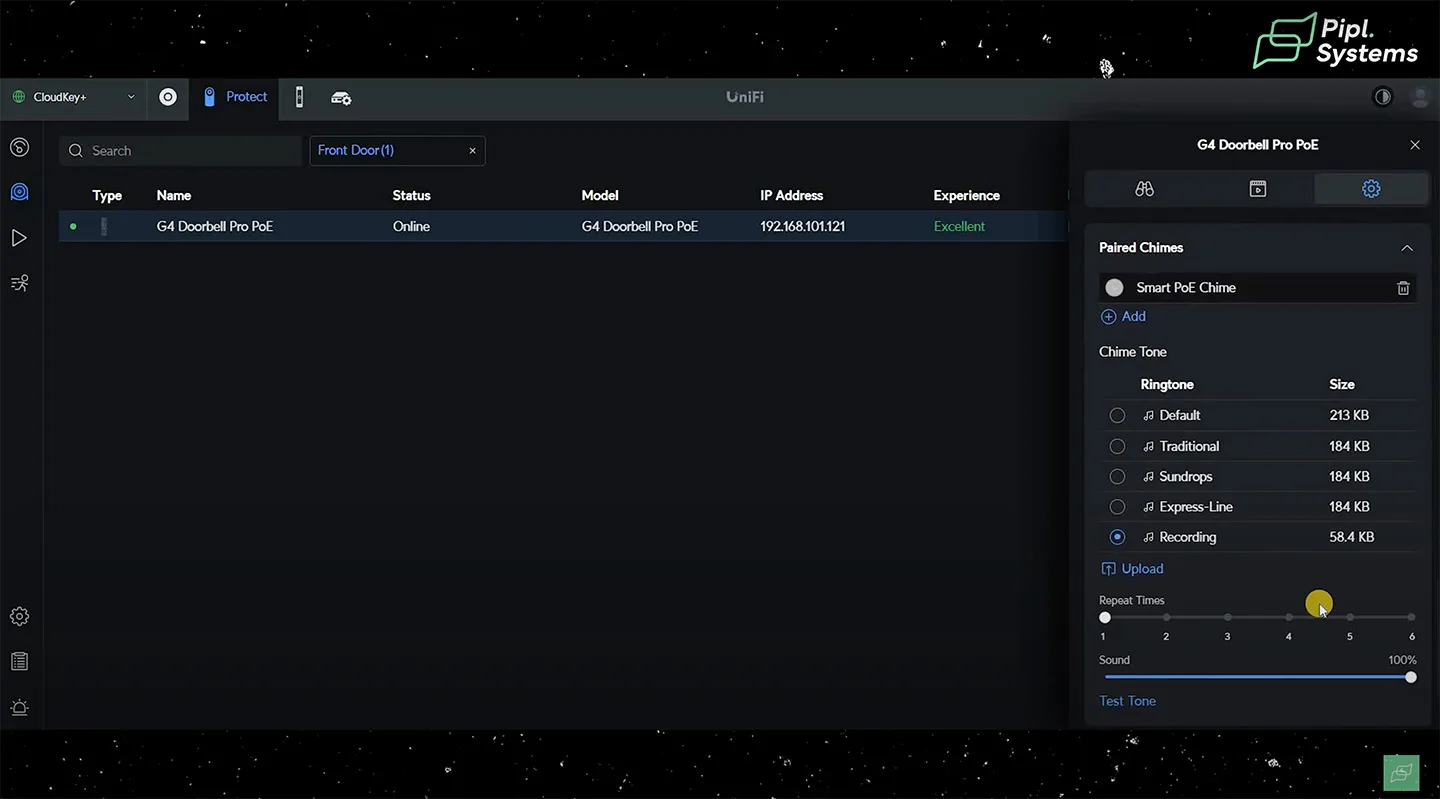Toggle the dark/light theme icon

(x=1383, y=97)
